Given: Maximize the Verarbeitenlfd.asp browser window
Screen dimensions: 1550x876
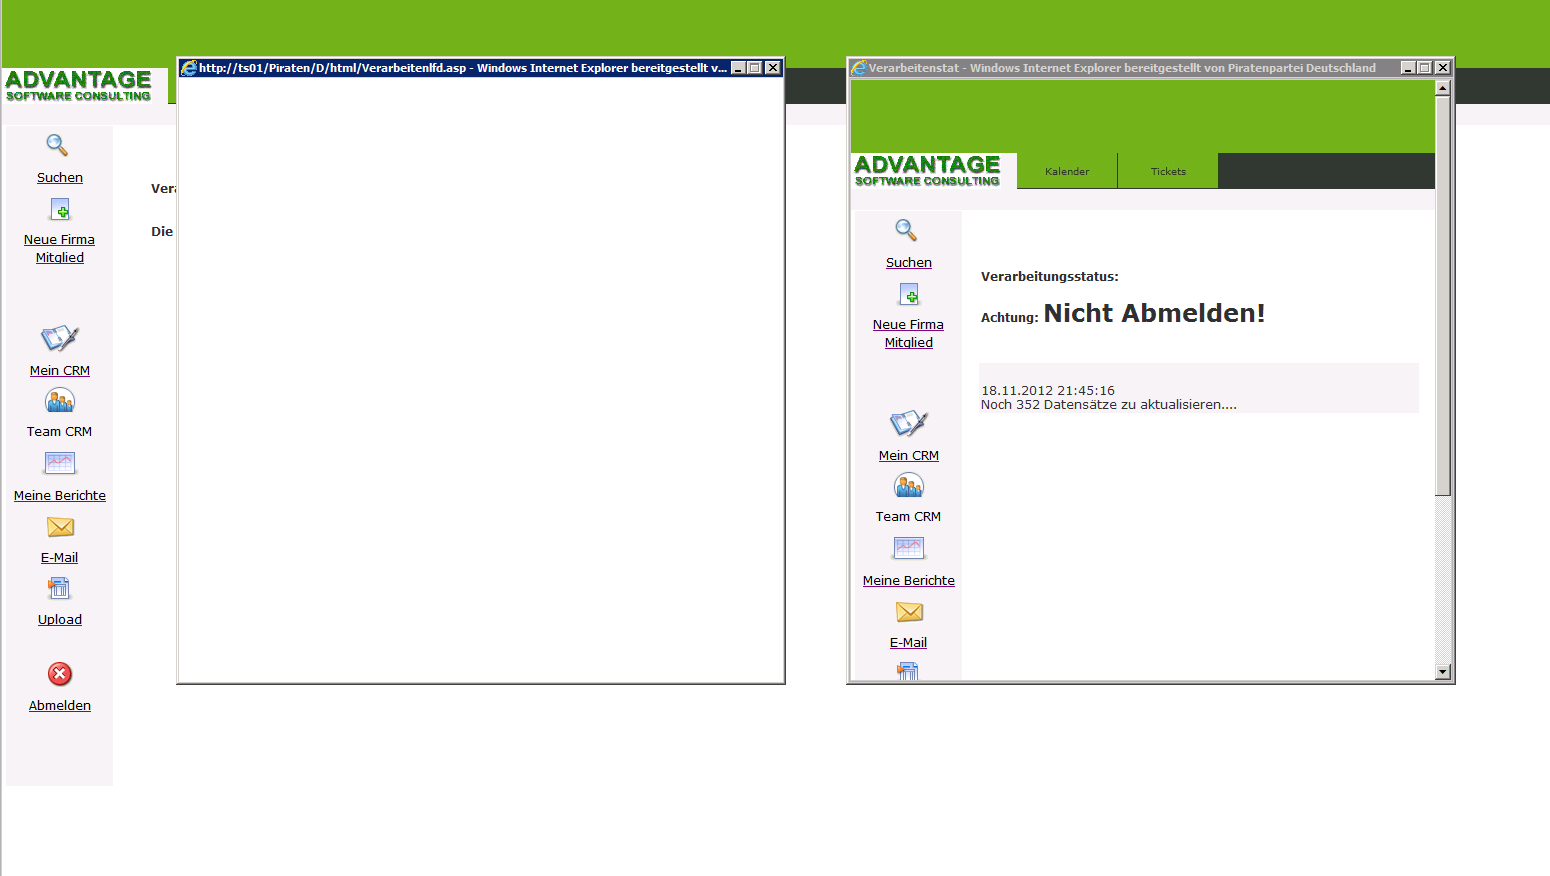Looking at the screenshot, I should [755, 68].
